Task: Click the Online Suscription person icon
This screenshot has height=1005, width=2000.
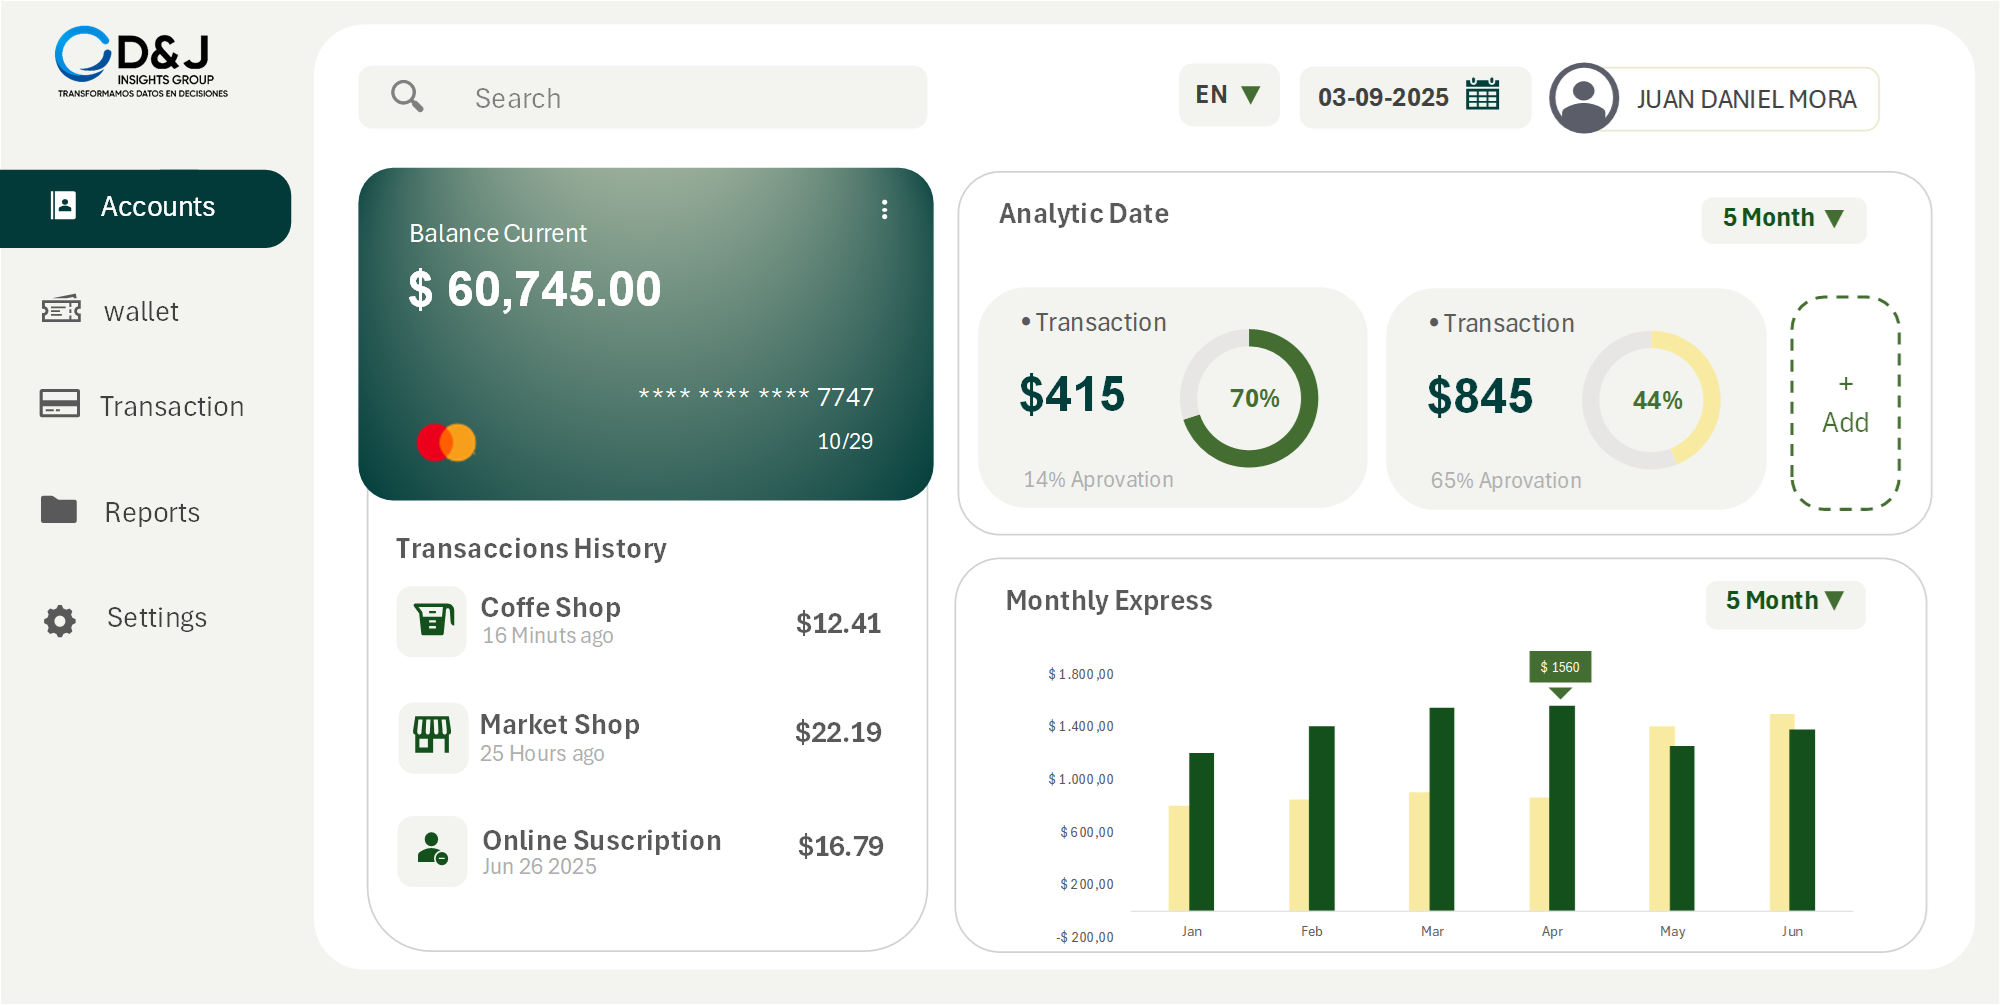Action: click(431, 851)
